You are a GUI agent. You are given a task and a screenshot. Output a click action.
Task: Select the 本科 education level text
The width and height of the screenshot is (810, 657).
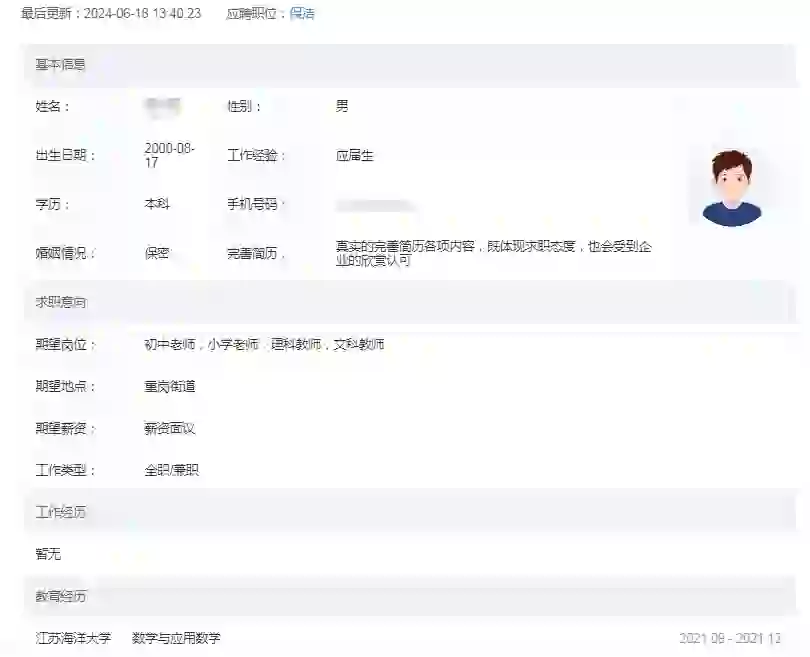point(156,203)
